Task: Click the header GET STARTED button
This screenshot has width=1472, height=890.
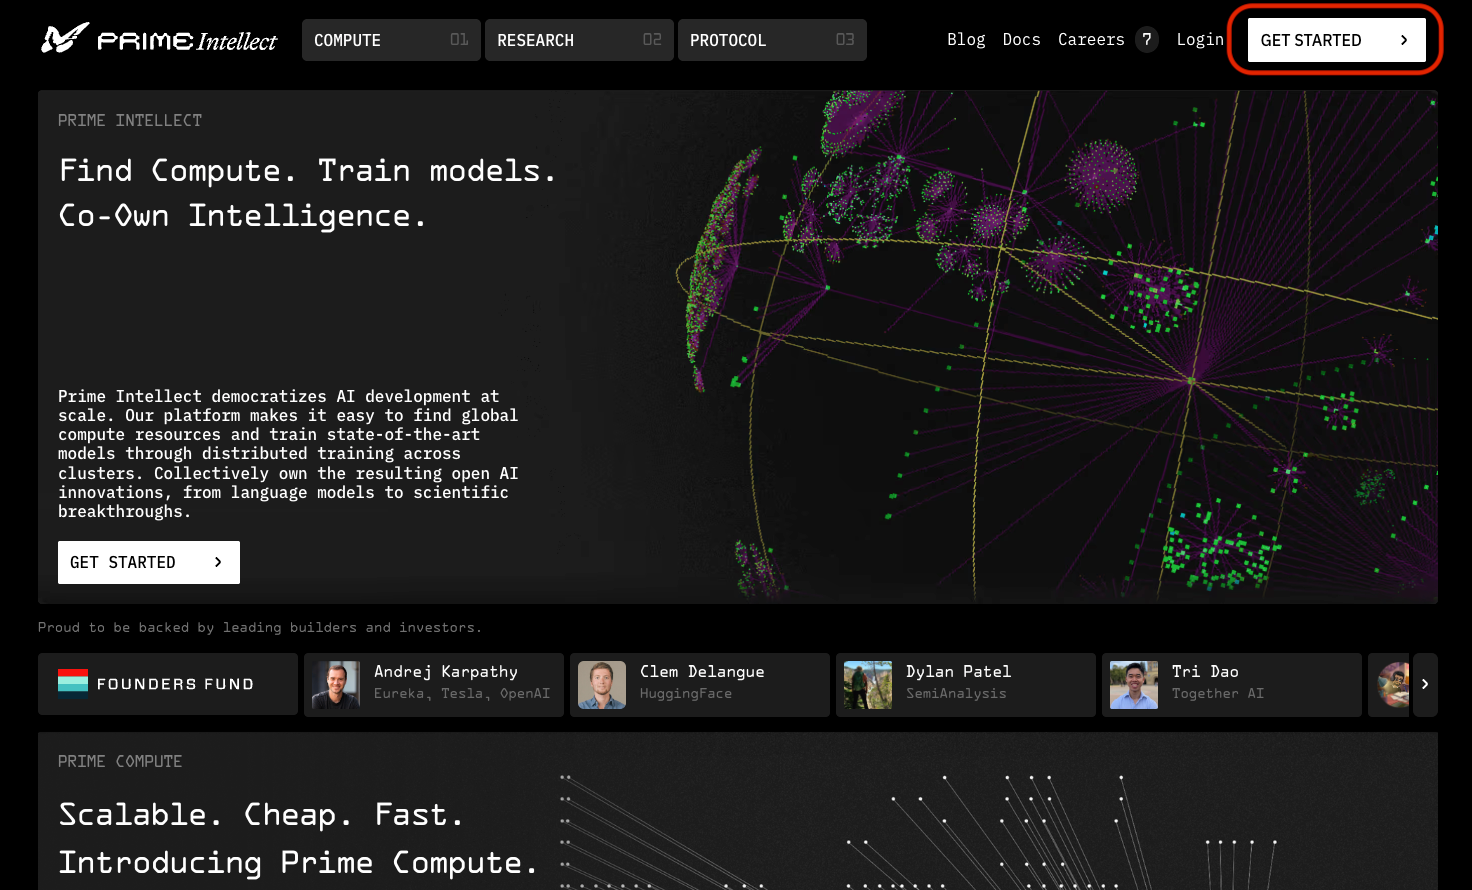Action: (1337, 40)
